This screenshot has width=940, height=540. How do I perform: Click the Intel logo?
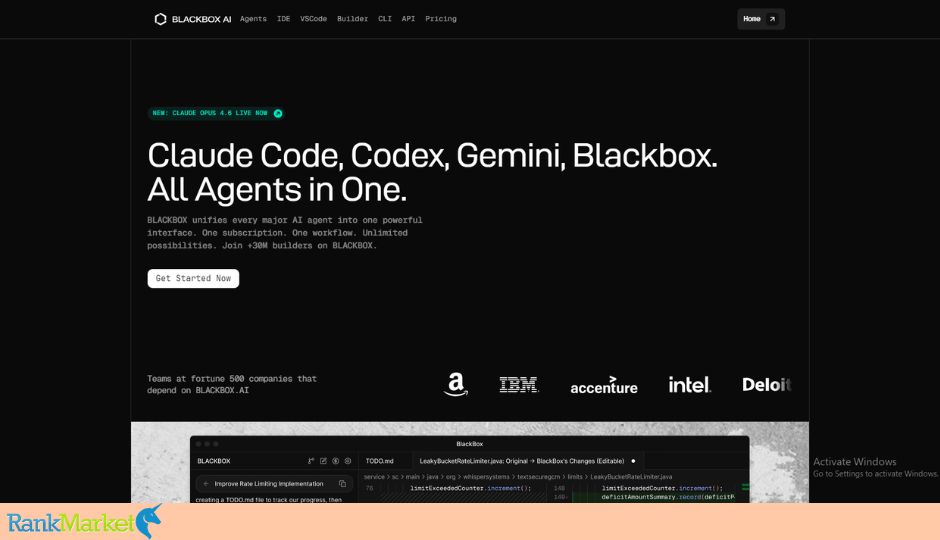pos(689,384)
